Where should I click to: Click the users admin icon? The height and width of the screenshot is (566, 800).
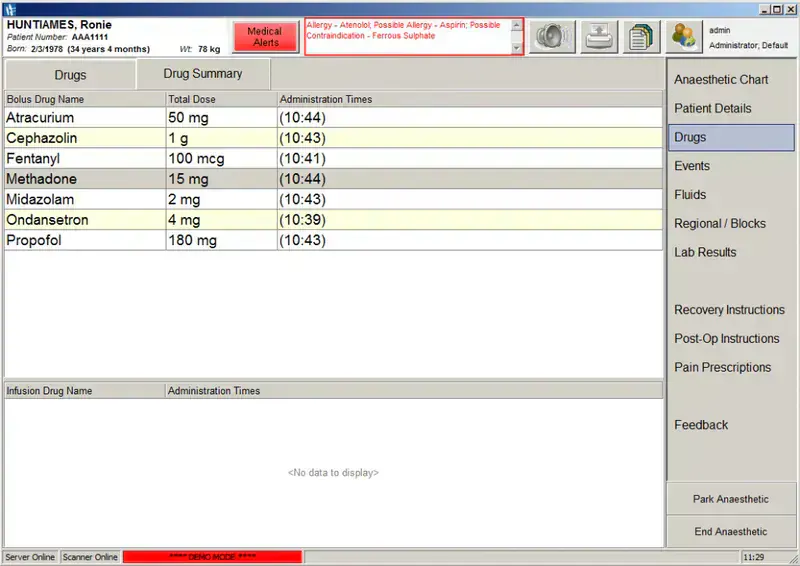[x=685, y=37]
